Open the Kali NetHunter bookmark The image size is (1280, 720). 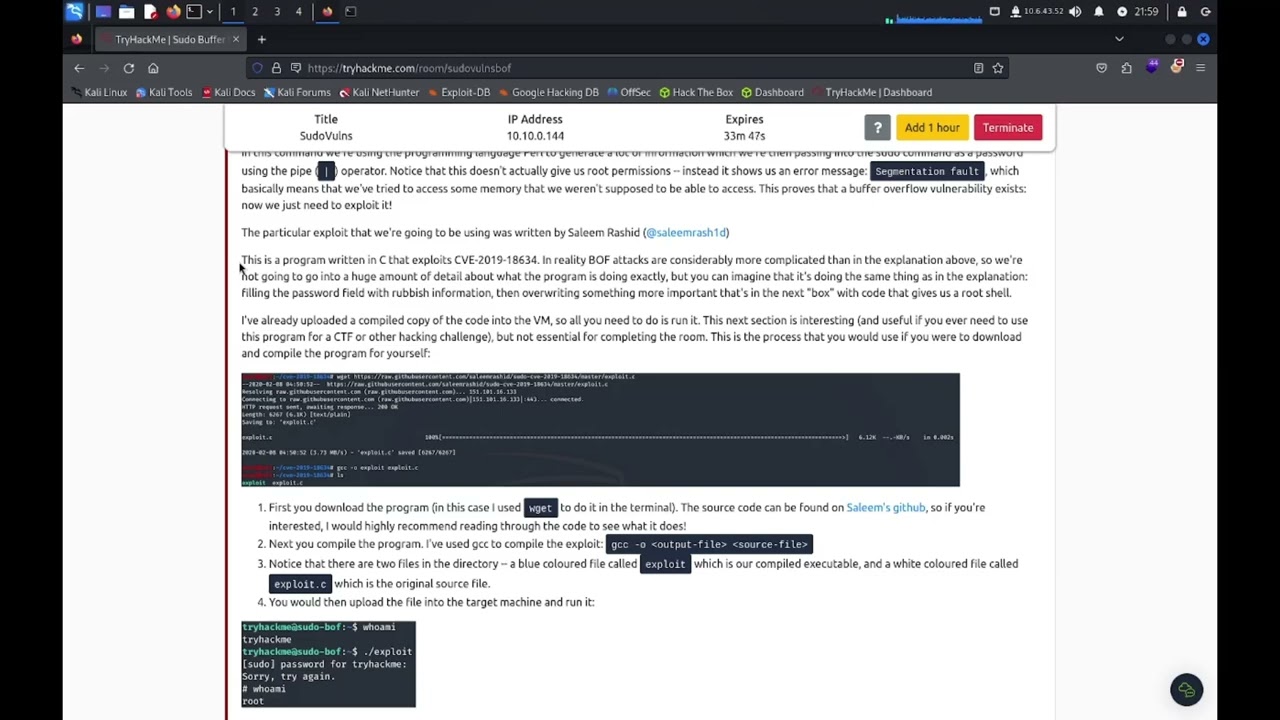click(379, 92)
